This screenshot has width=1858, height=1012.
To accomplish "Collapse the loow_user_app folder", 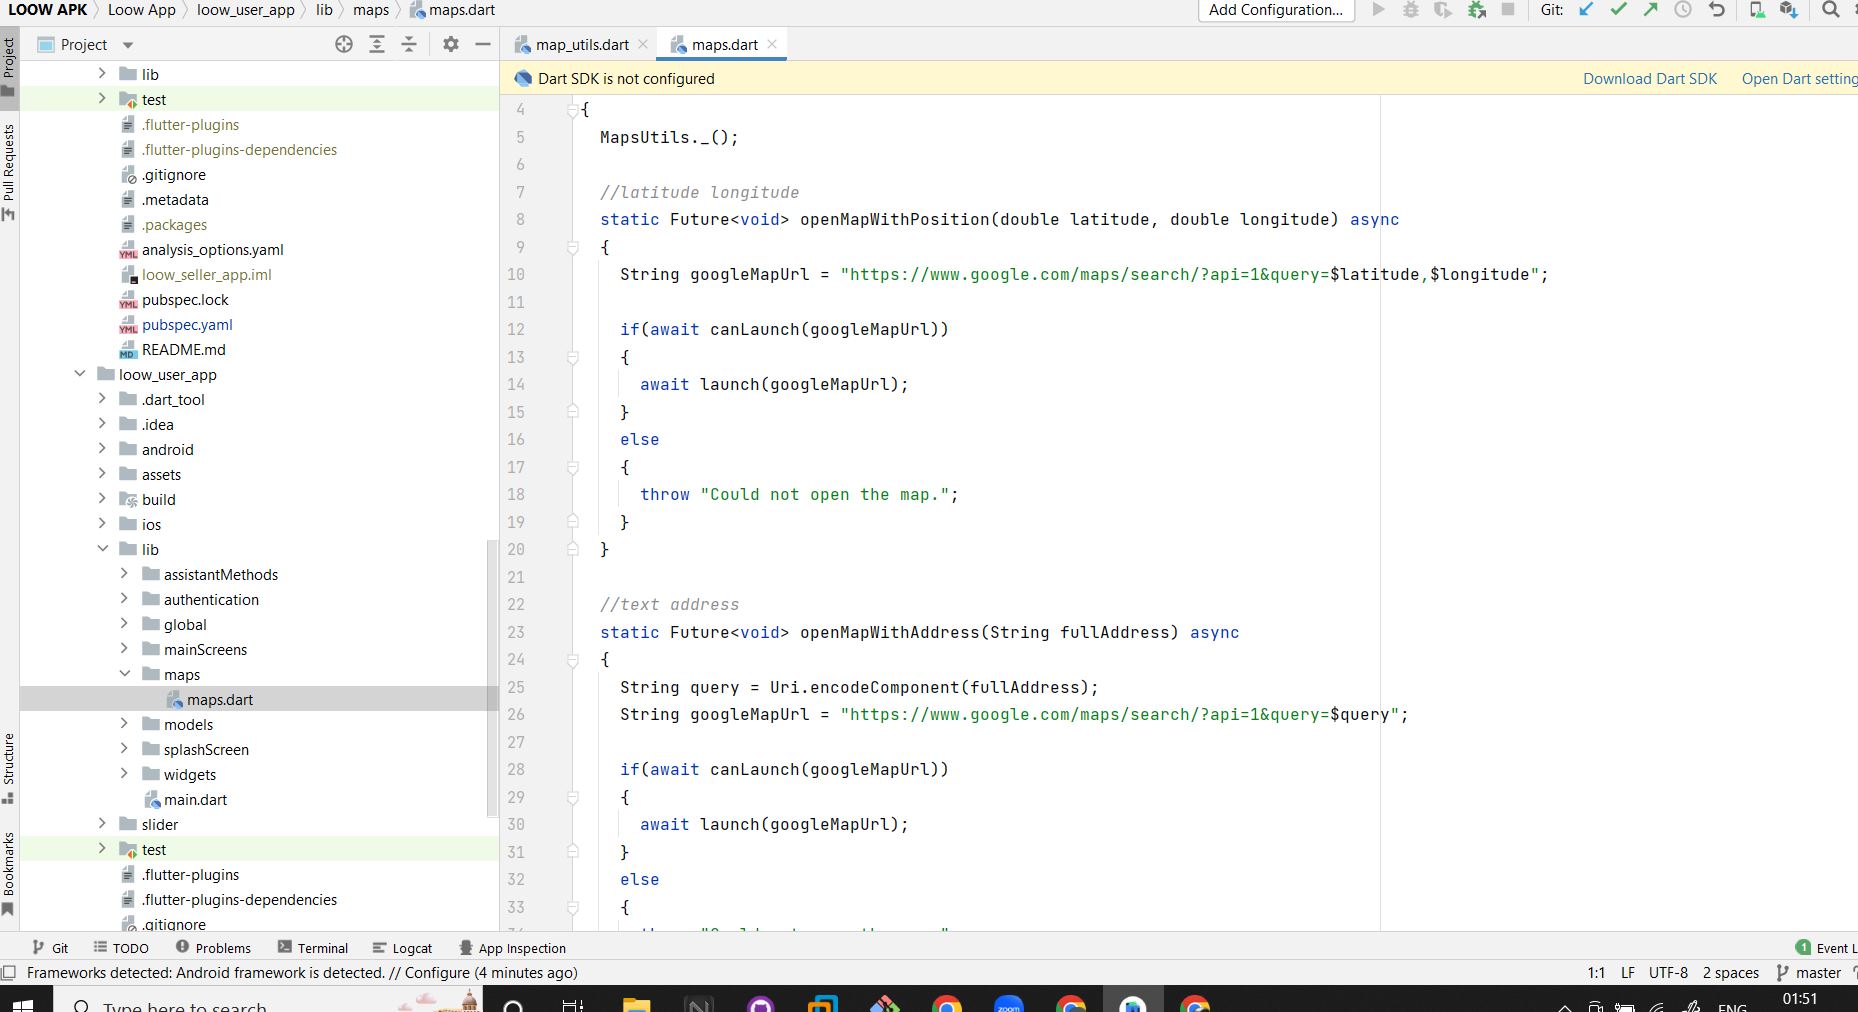I will (x=80, y=374).
